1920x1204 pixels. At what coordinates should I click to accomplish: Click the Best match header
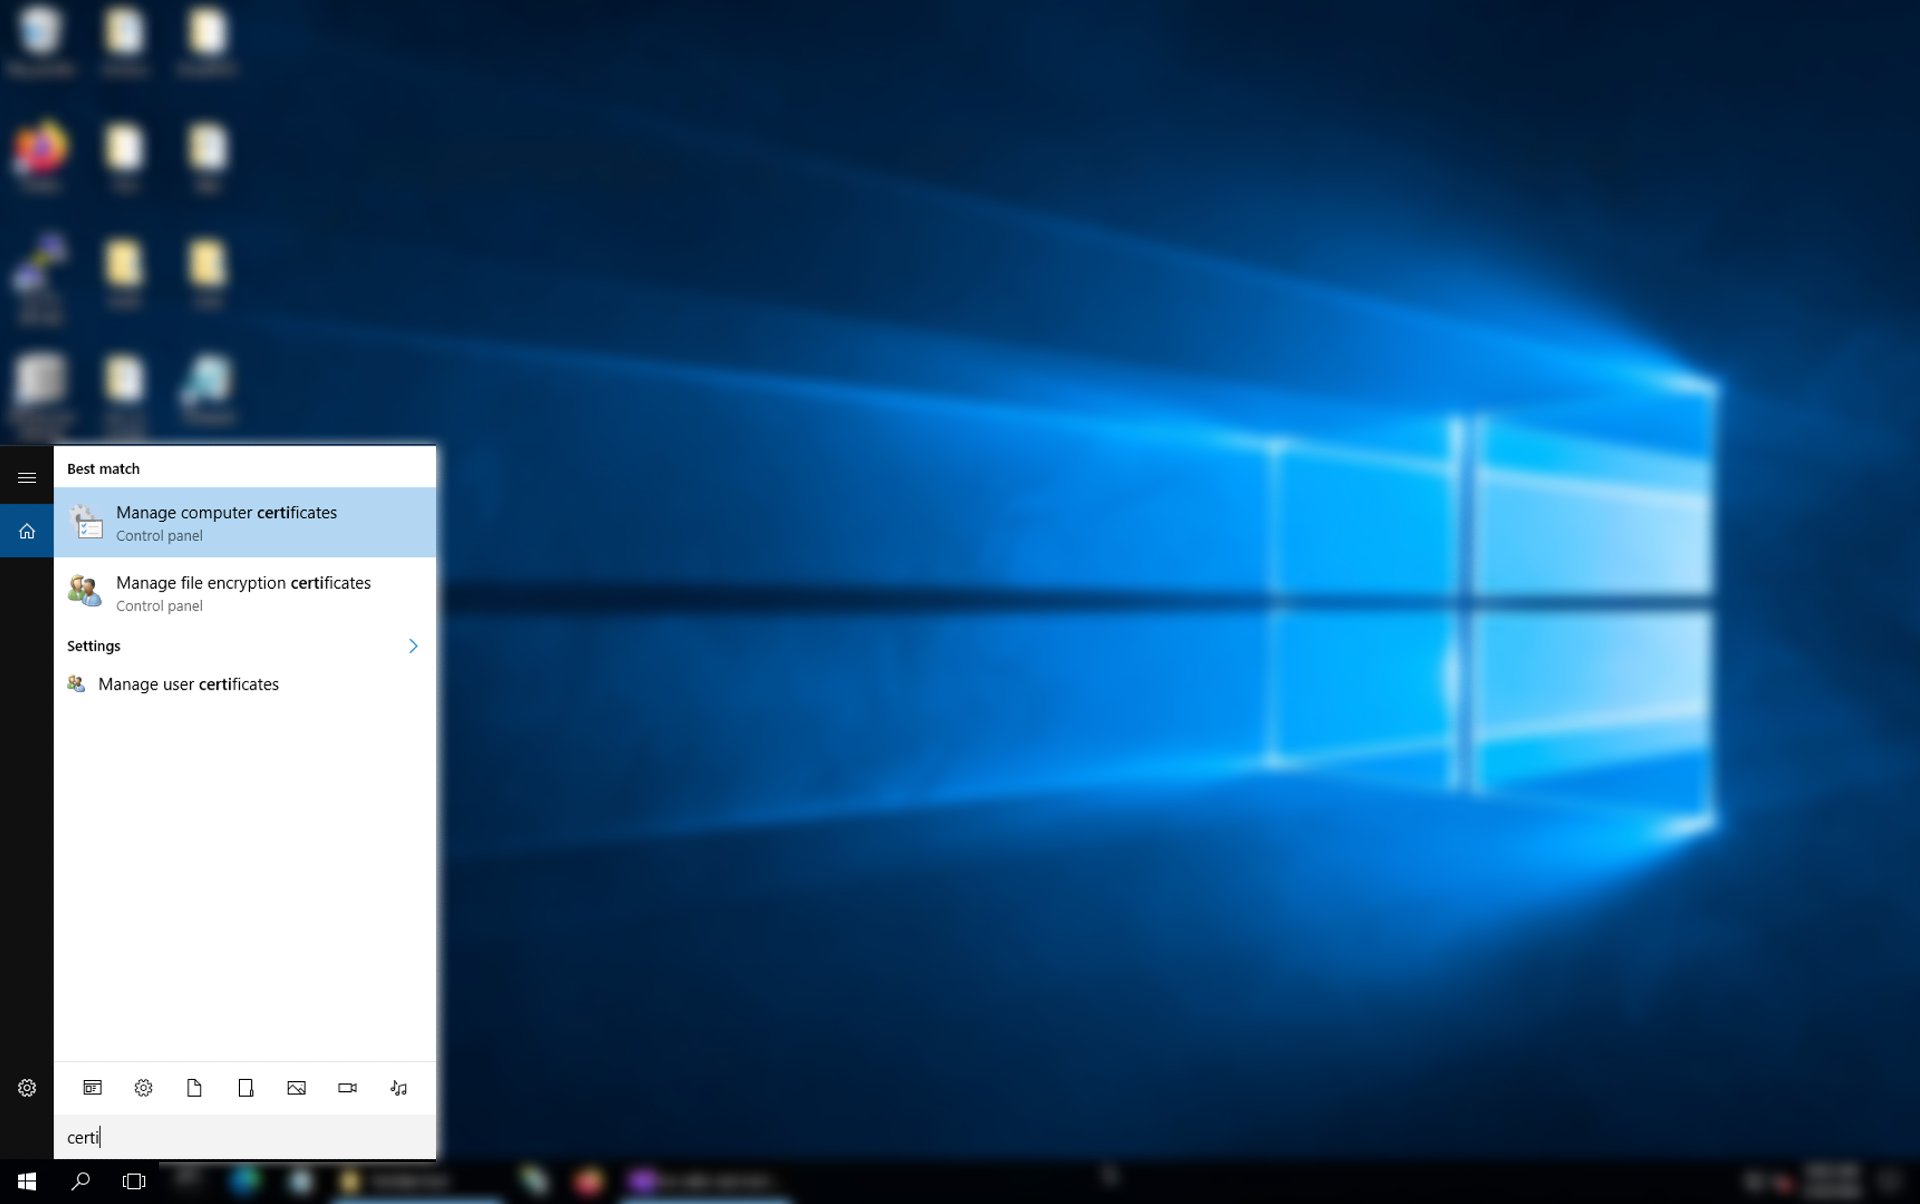click(x=103, y=469)
